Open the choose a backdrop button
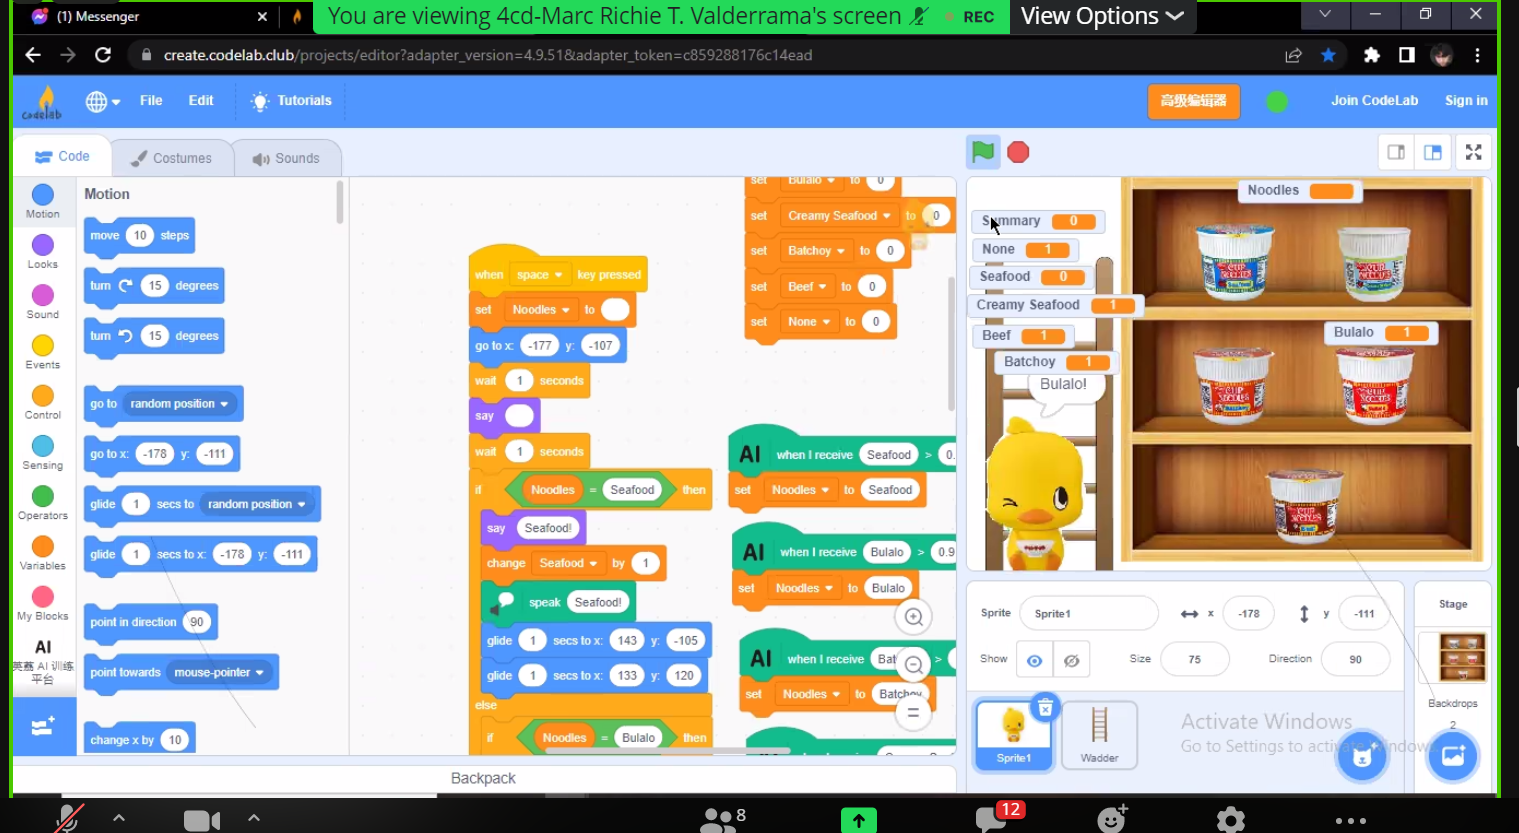This screenshot has height=833, width=1519. pos(1452,756)
